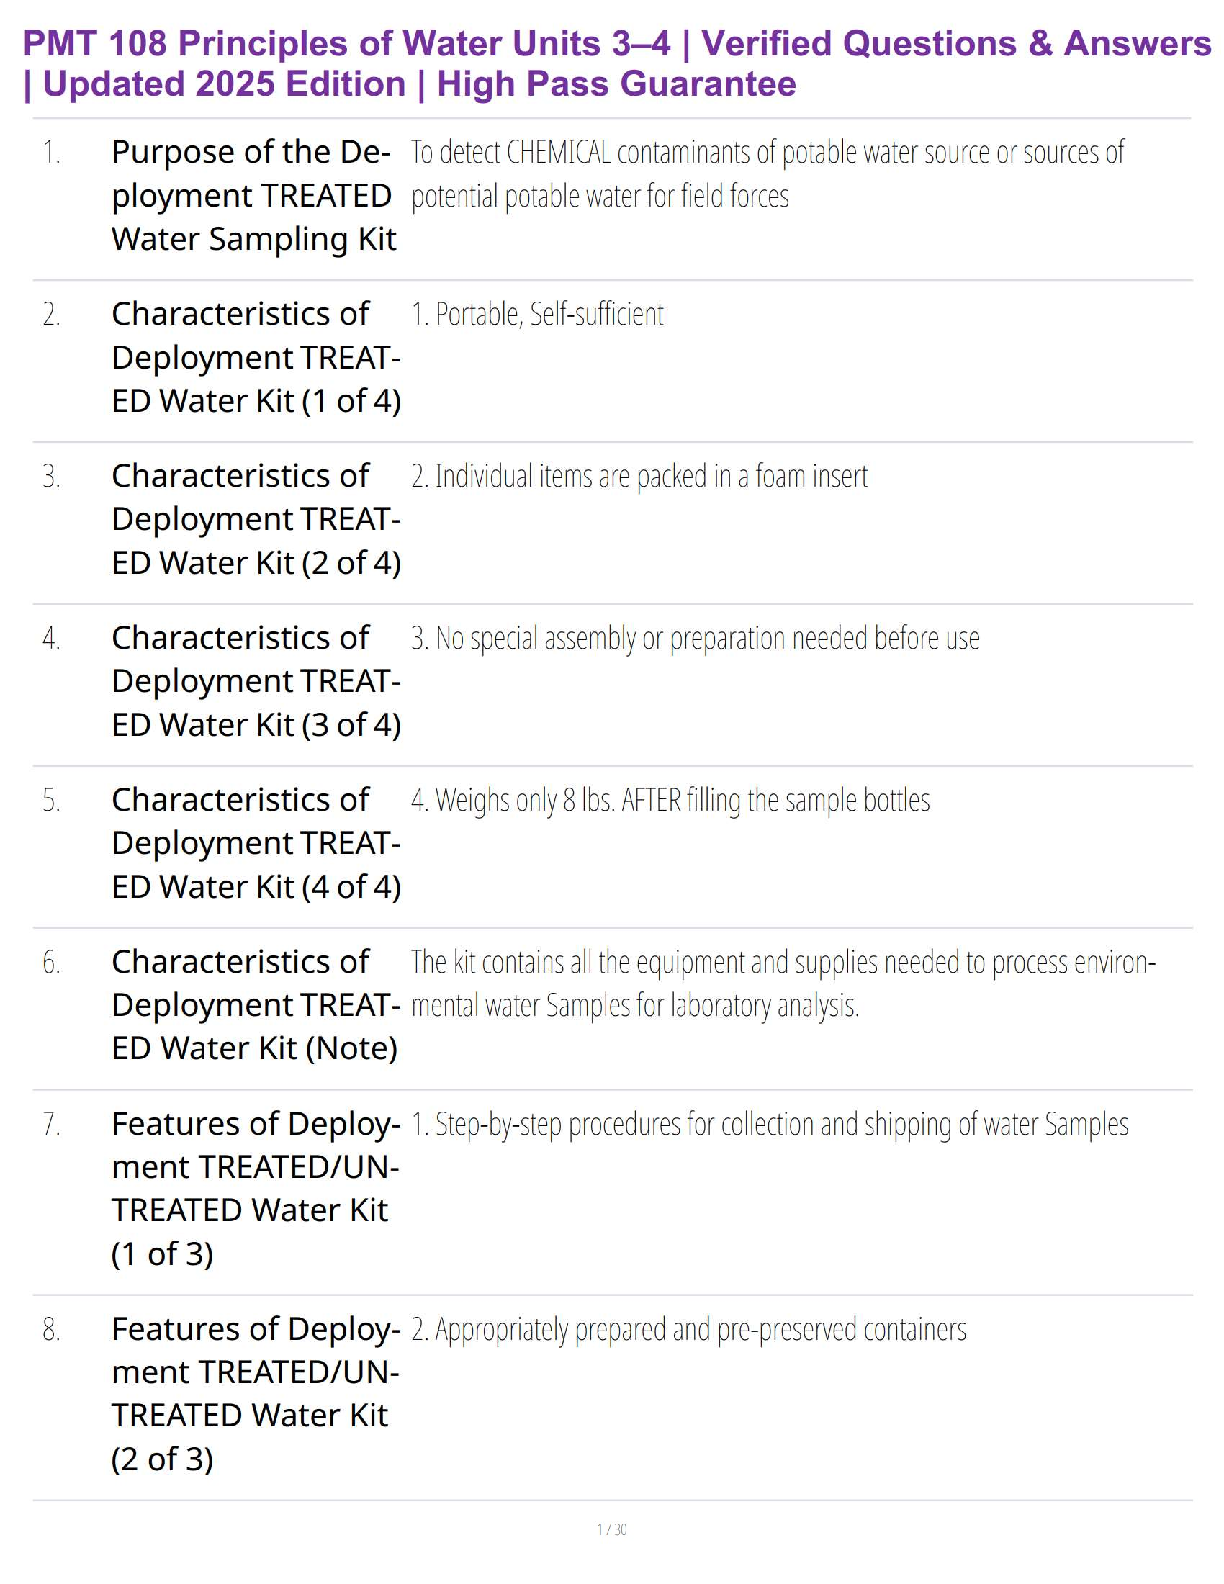
Task: Click the 'Features of Deployment TREATED/UNTREATED Water Kit (2 of 3)' term
Action: tap(255, 1393)
